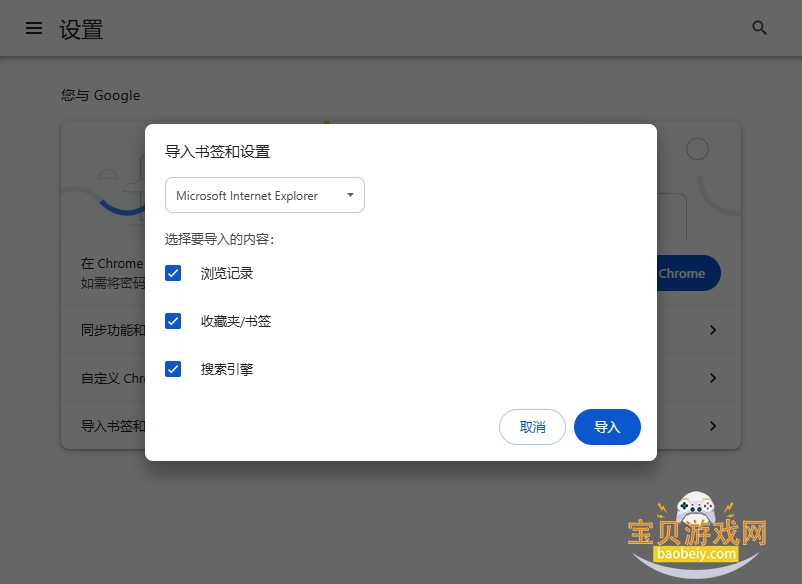Click the 设置 page title
The height and width of the screenshot is (584, 802).
point(81,29)
